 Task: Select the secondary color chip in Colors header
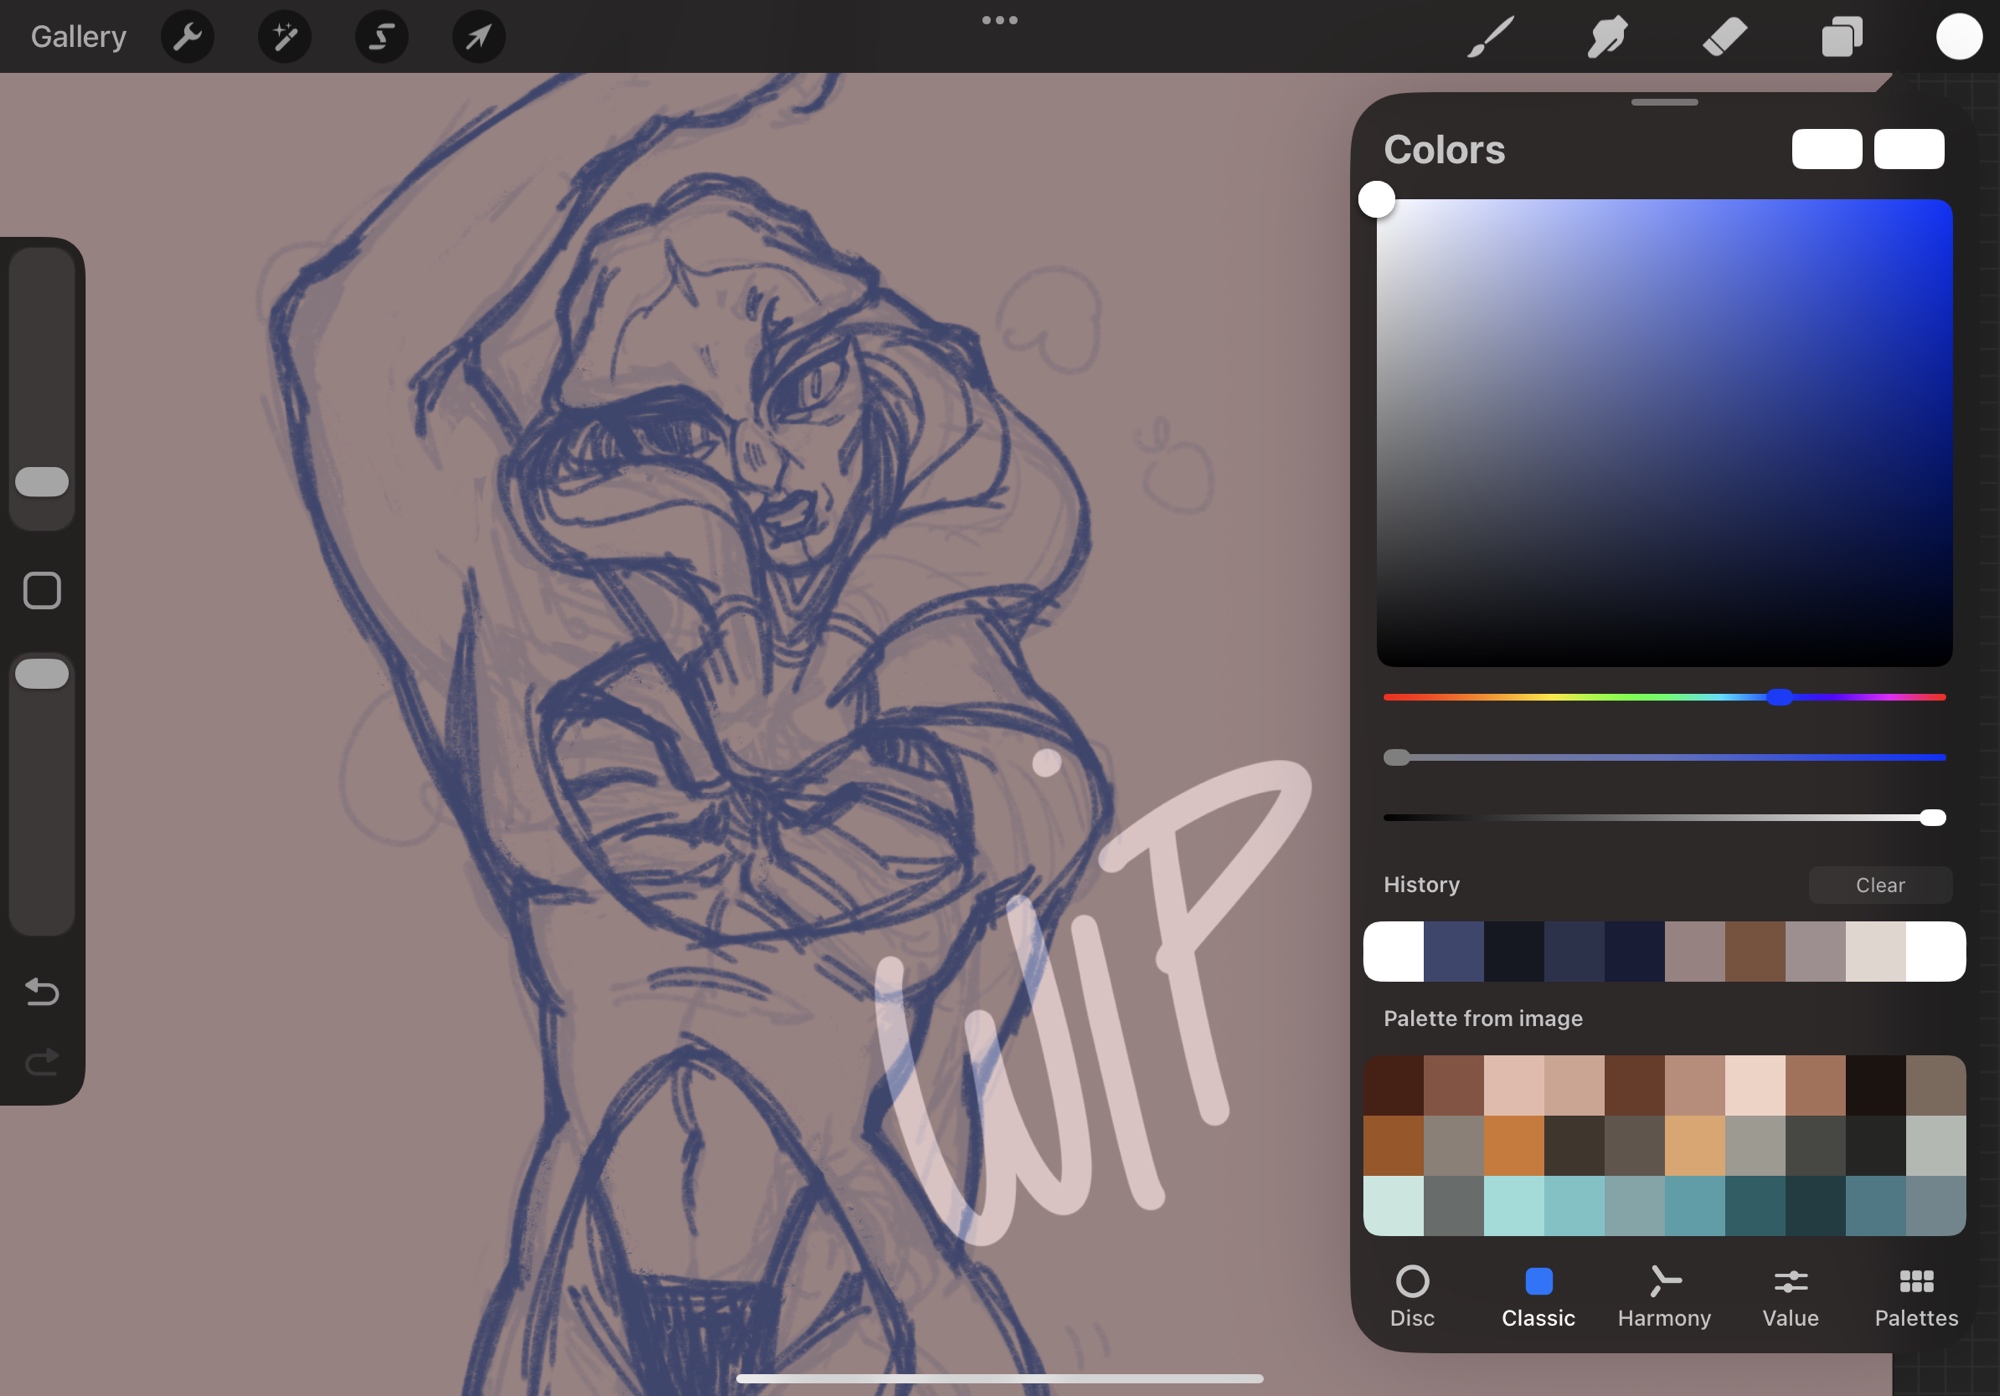point(1908,149)
